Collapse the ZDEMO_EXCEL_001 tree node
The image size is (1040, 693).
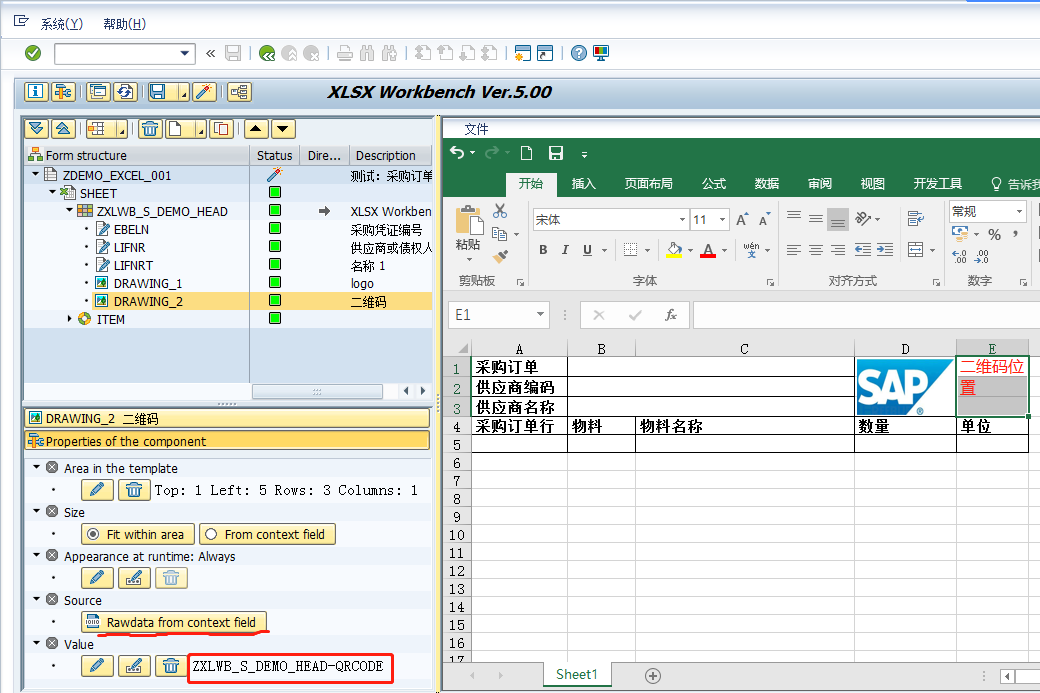[x=36, y=174]
